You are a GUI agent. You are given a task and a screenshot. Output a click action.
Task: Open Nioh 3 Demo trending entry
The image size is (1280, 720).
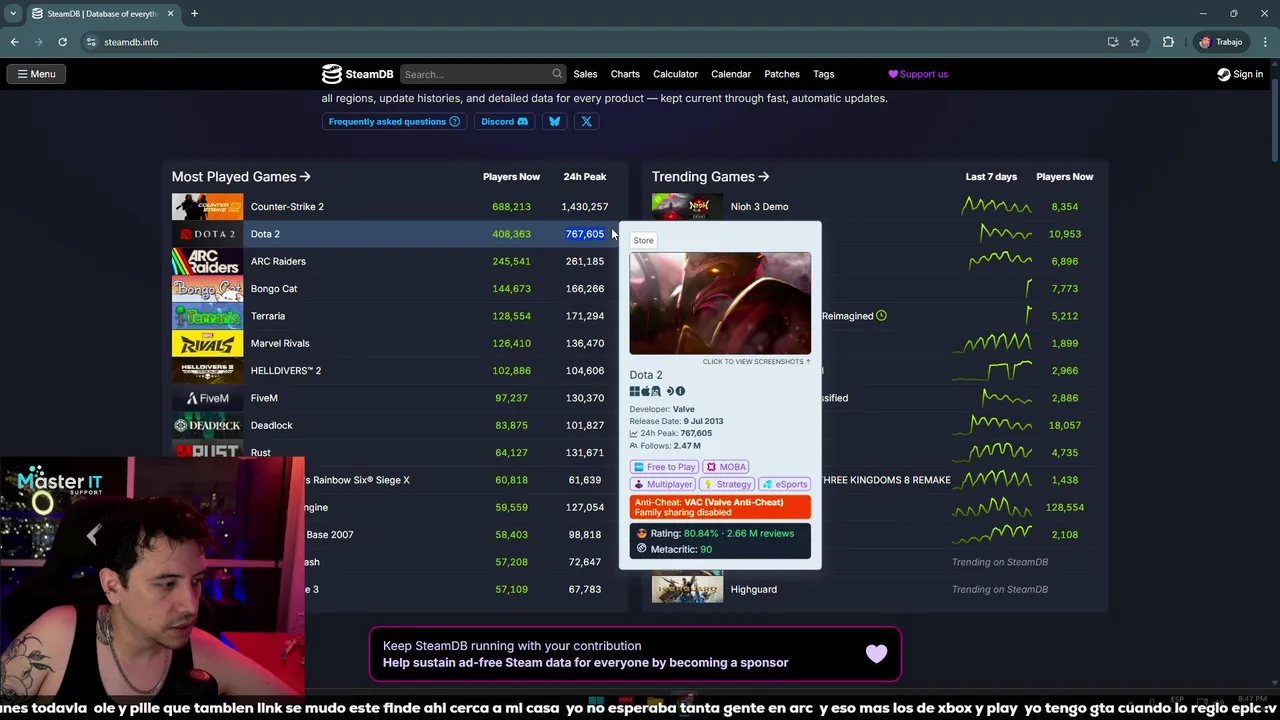pyautogui.click(x=759, y=207)
